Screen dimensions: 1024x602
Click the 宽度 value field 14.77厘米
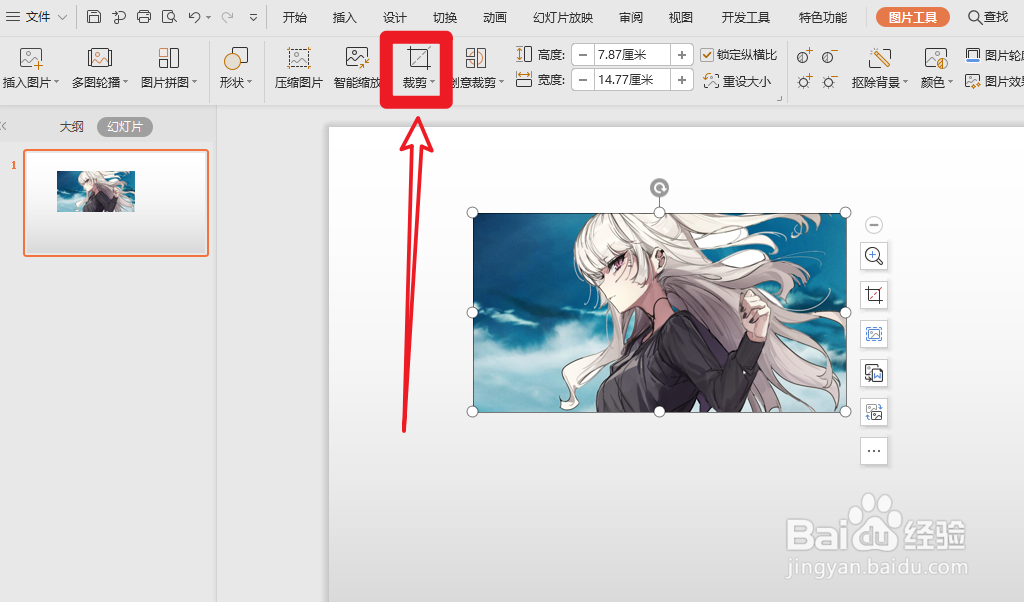pyautogui.click(x=632, y=80)
